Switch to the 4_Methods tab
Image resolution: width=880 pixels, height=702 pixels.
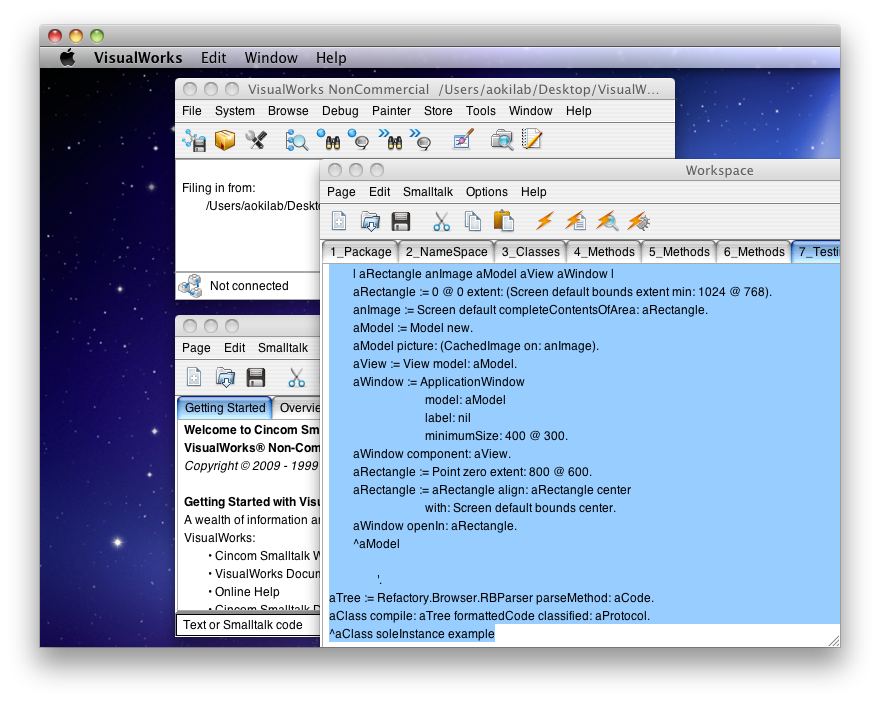604,252
